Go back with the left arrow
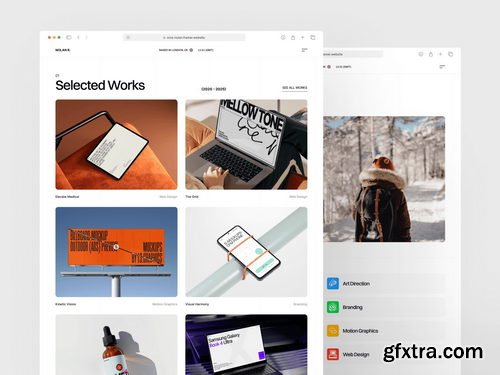500x375 pixels. 78,37
